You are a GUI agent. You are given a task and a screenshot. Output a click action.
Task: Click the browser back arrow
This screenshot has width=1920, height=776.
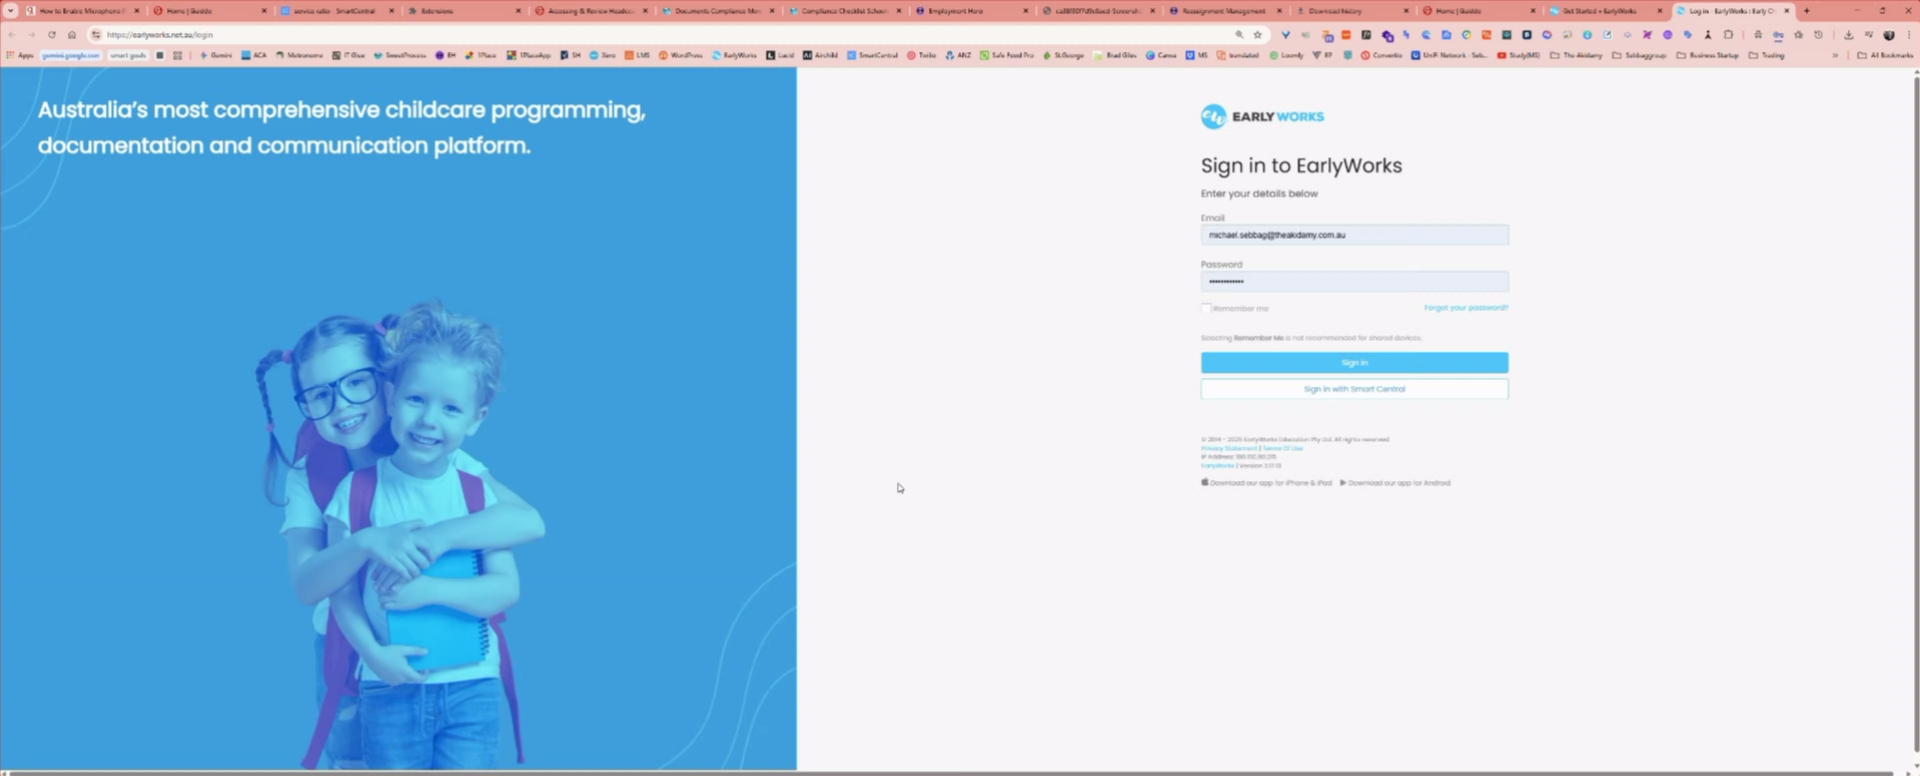(x=12, y=35)
